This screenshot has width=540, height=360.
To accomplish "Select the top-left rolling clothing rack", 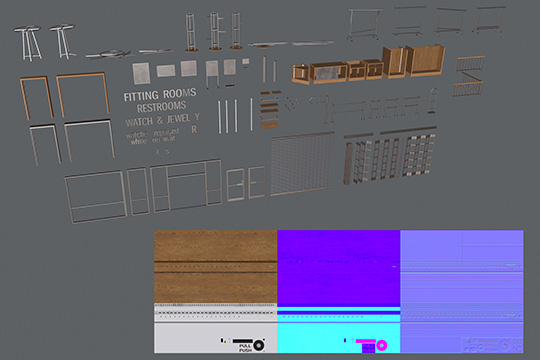I will pyautogui.click(x=365, y=23).
